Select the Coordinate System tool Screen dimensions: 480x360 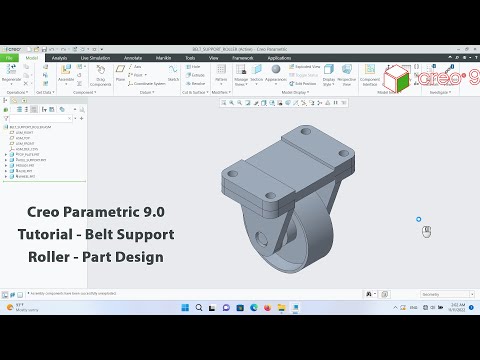[147, 83]
